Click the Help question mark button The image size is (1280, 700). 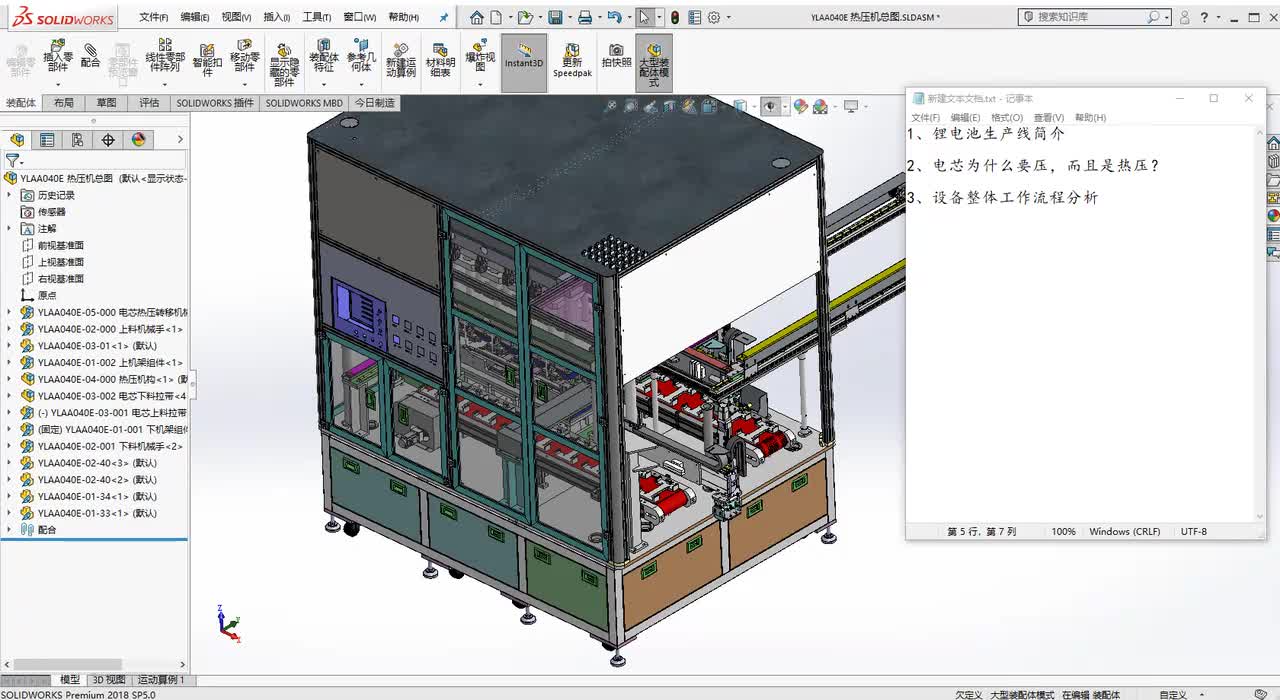1204,17
